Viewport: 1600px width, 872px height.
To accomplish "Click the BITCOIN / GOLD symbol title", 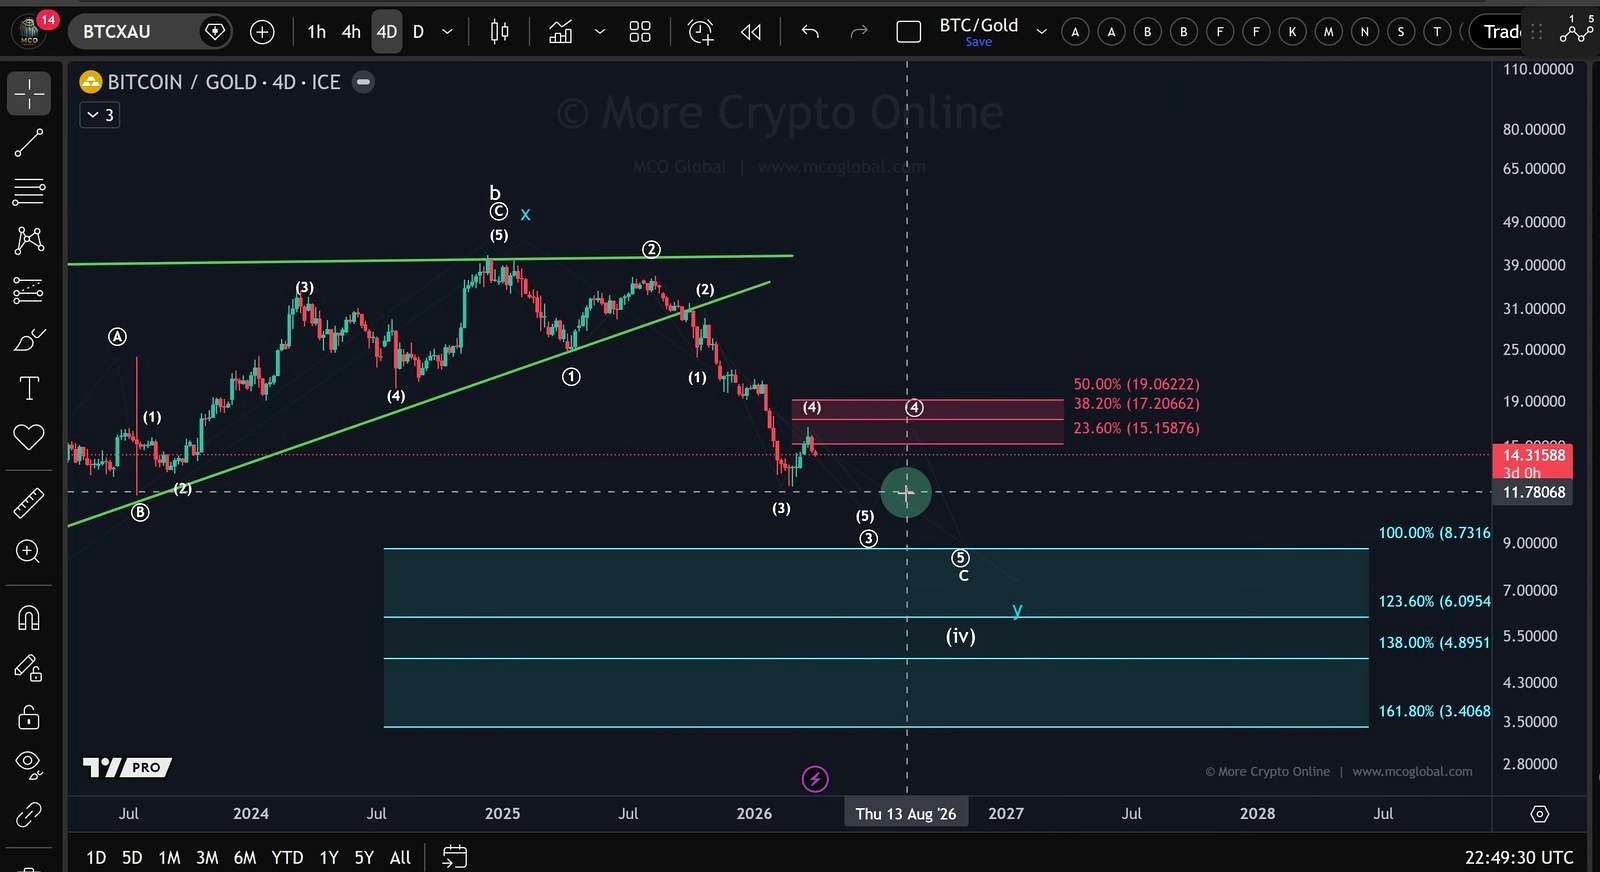I will coord(224,82).
